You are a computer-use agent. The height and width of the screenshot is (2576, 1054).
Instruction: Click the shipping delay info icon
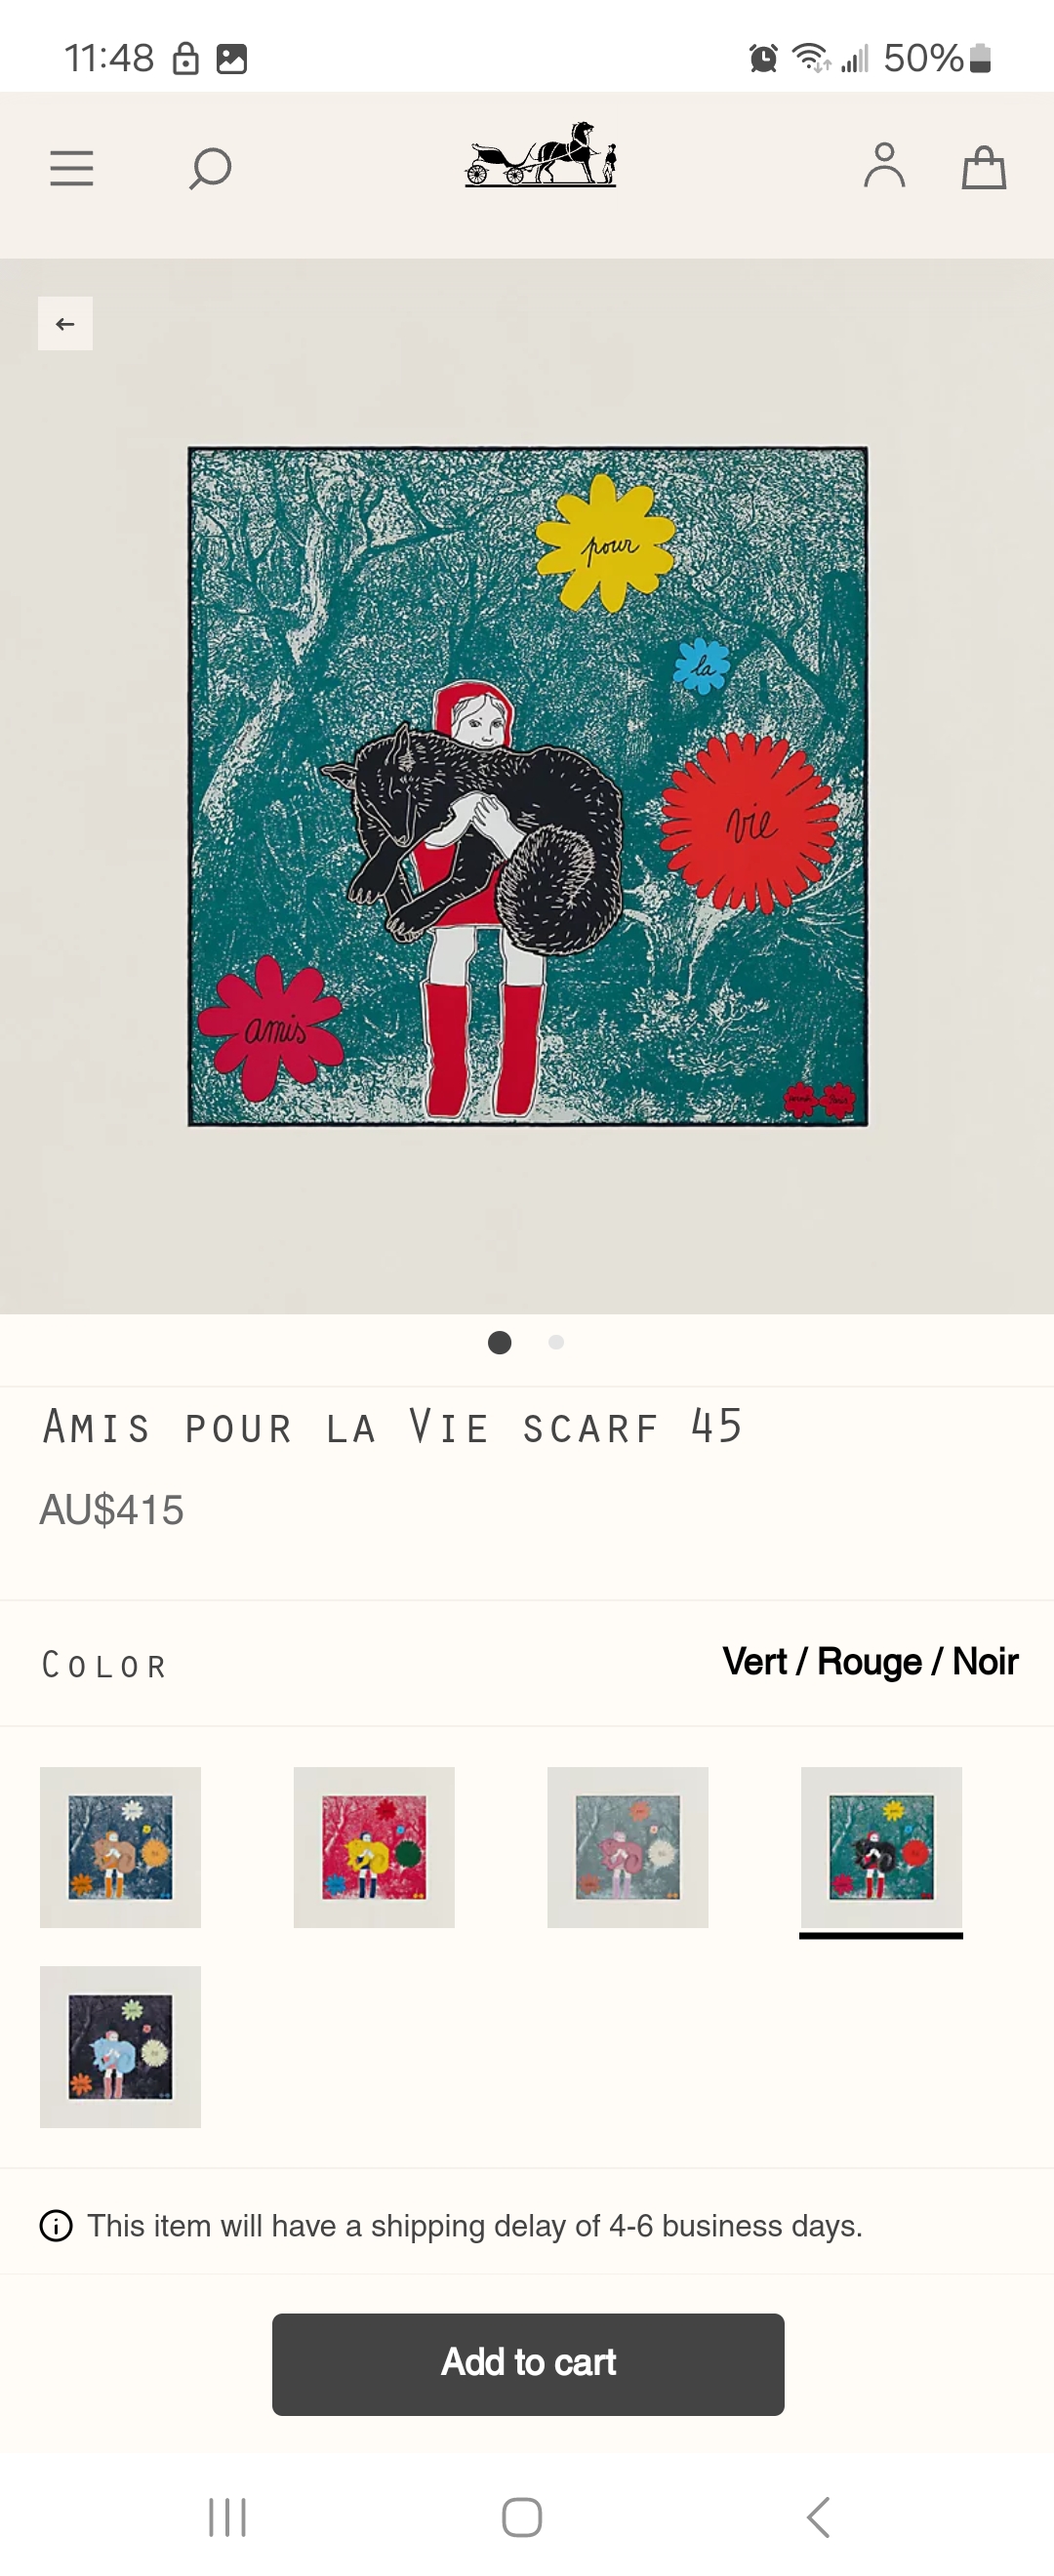[x=56, y=2225]
